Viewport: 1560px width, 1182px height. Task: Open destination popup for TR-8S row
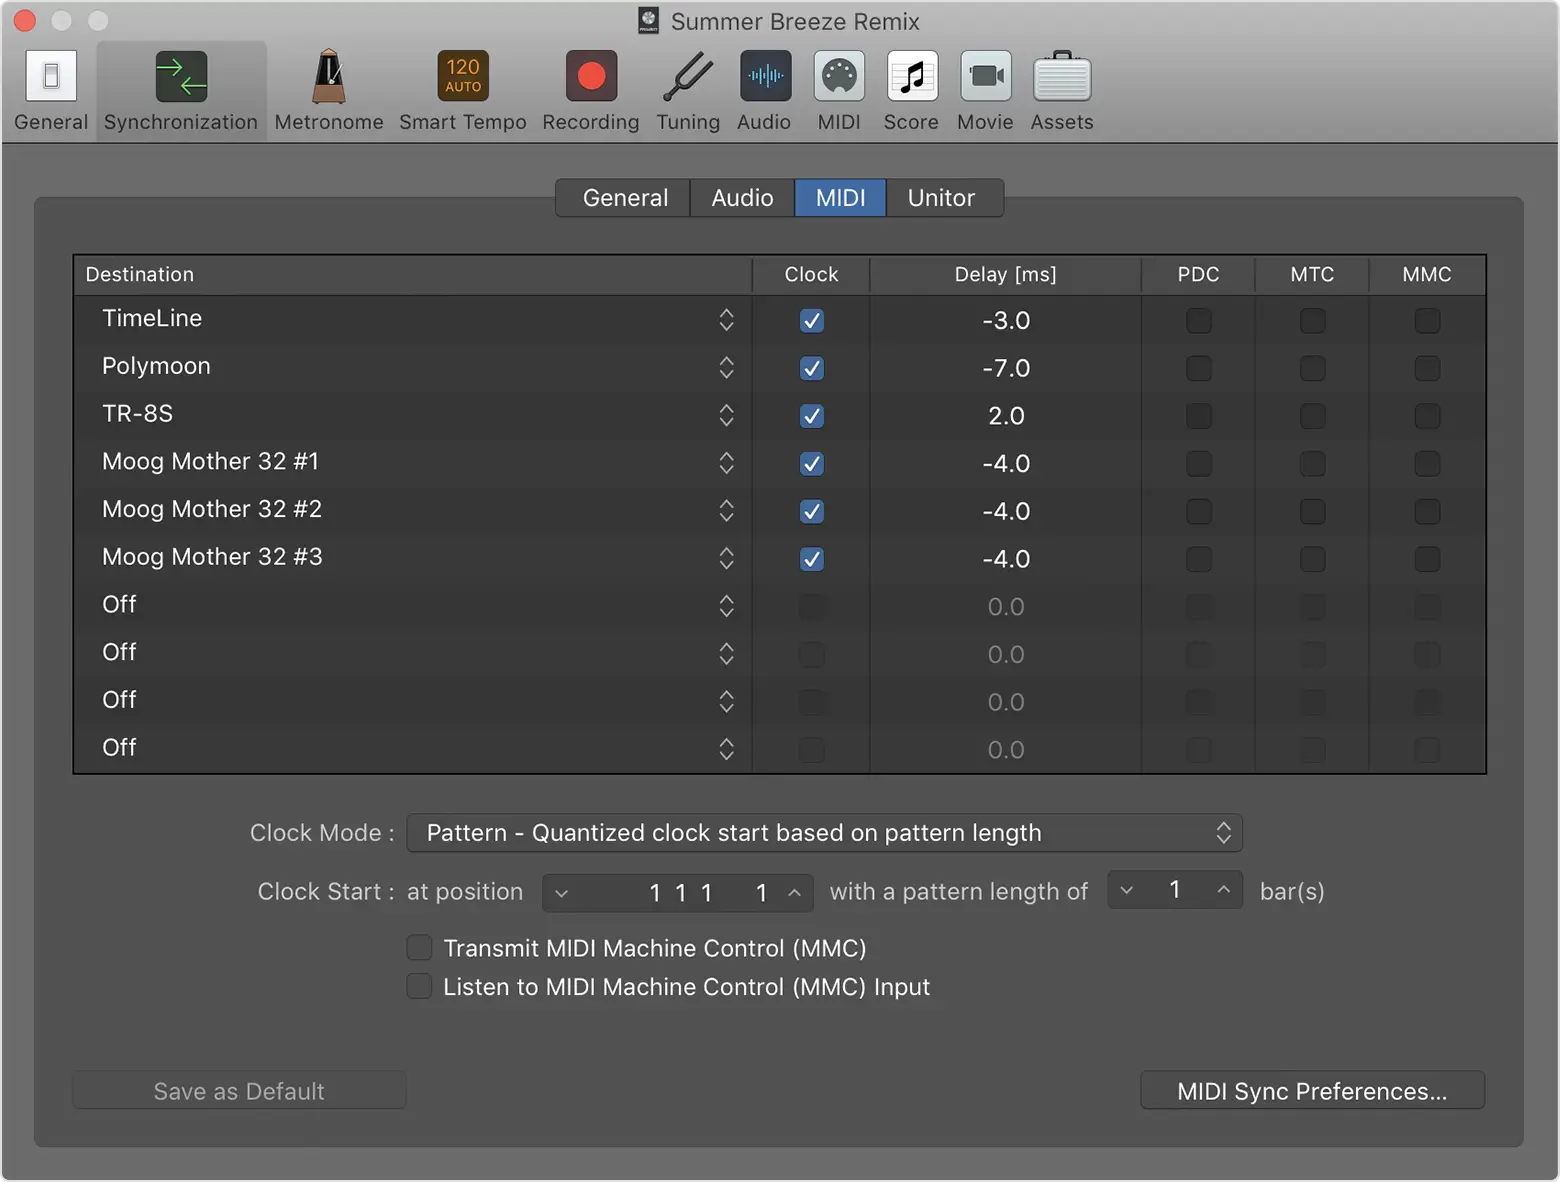point(726,415)
